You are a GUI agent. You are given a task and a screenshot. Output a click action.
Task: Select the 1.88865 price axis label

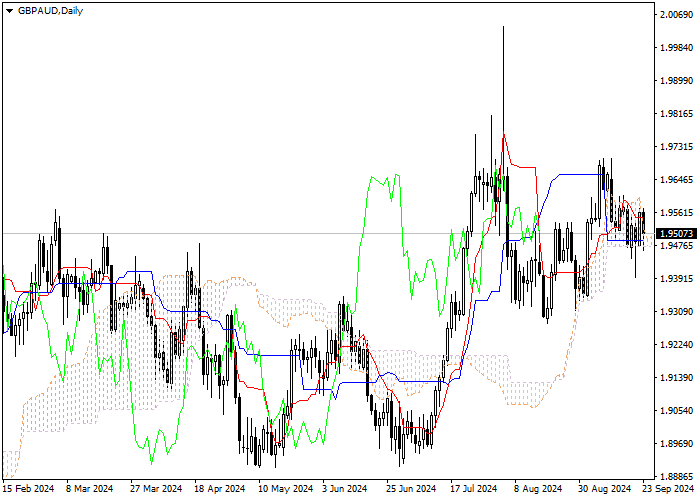pyautogui.click(x=676, y=476)
